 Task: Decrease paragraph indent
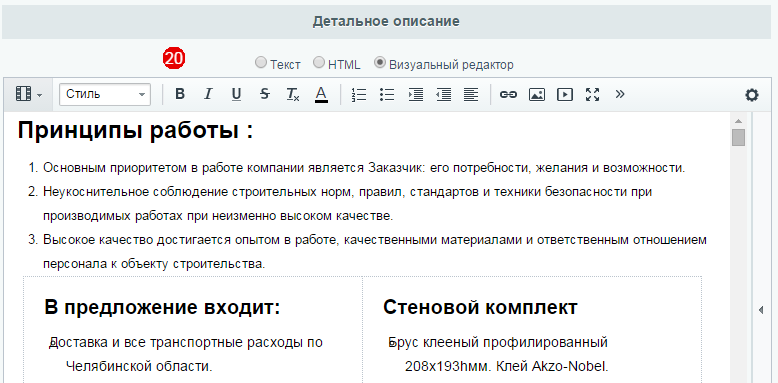point(444,94)
